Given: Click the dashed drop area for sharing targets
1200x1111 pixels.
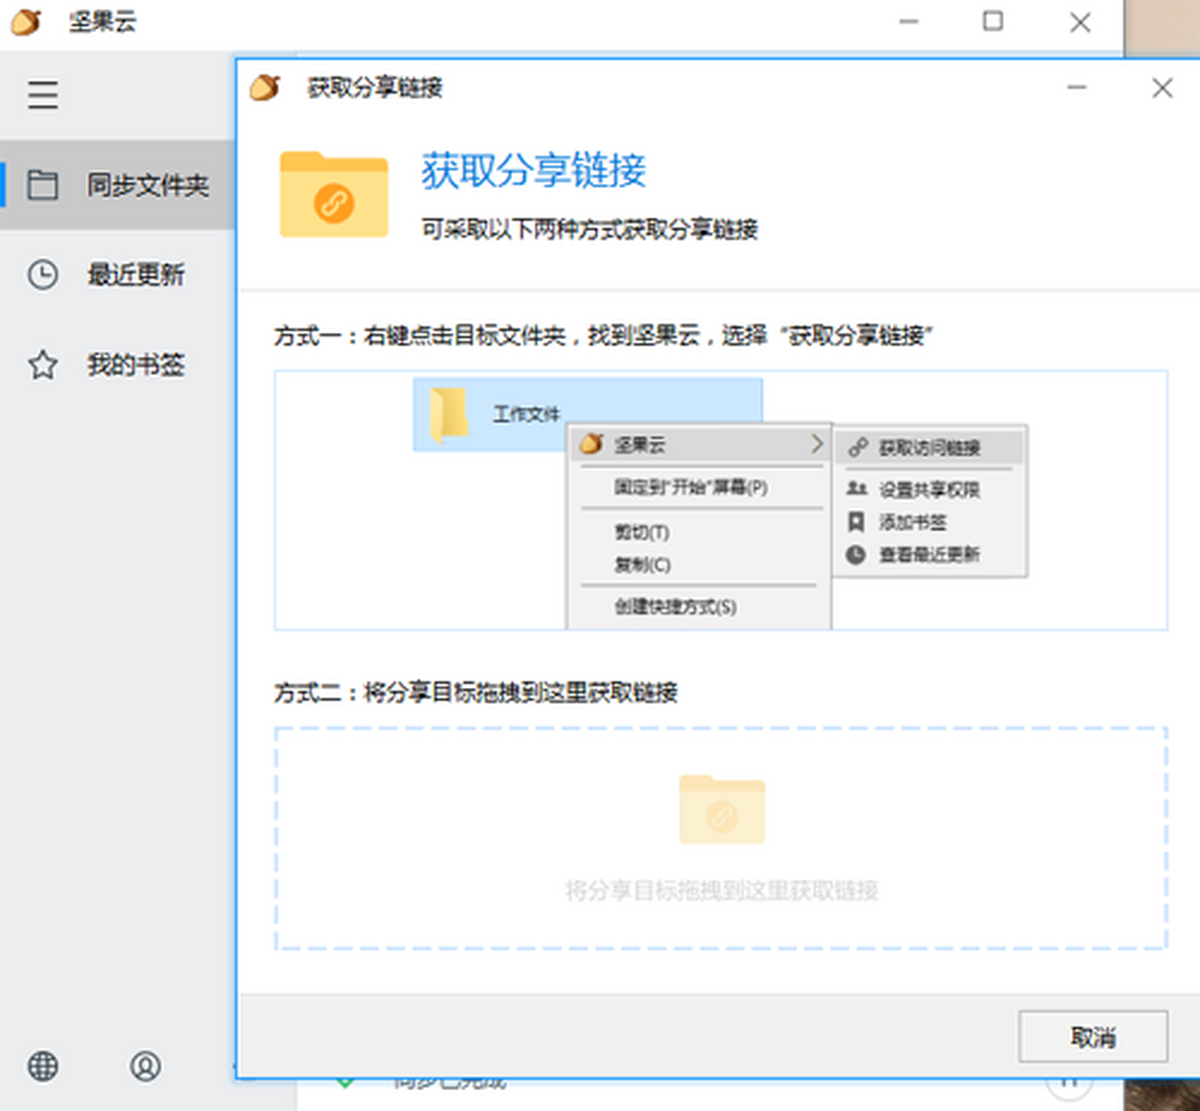Looking at the screenshot, I should (721, 838).
